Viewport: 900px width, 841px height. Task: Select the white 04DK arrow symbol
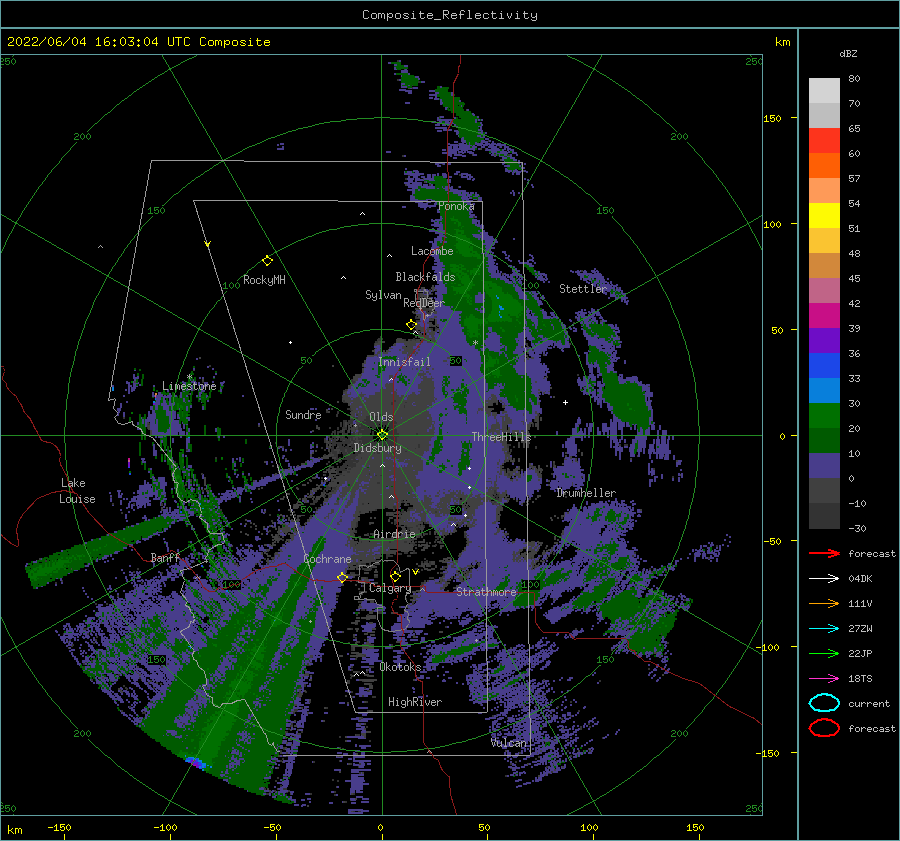point(824,579)
